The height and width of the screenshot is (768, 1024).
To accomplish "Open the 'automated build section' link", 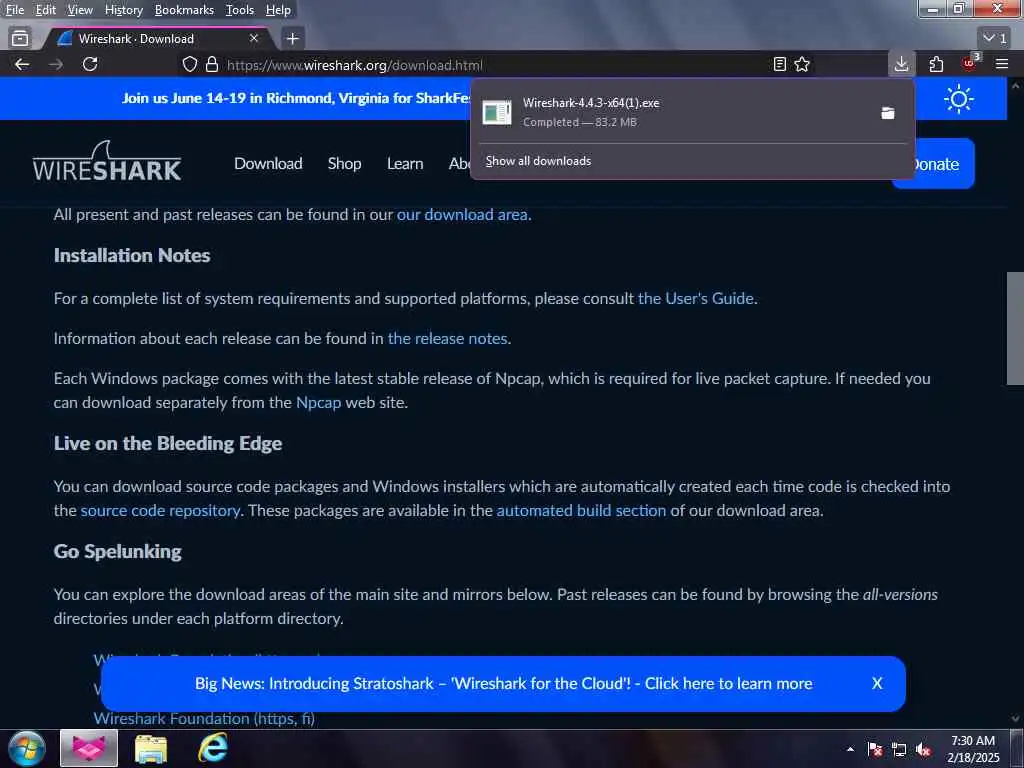I will (x=581, y=510).
